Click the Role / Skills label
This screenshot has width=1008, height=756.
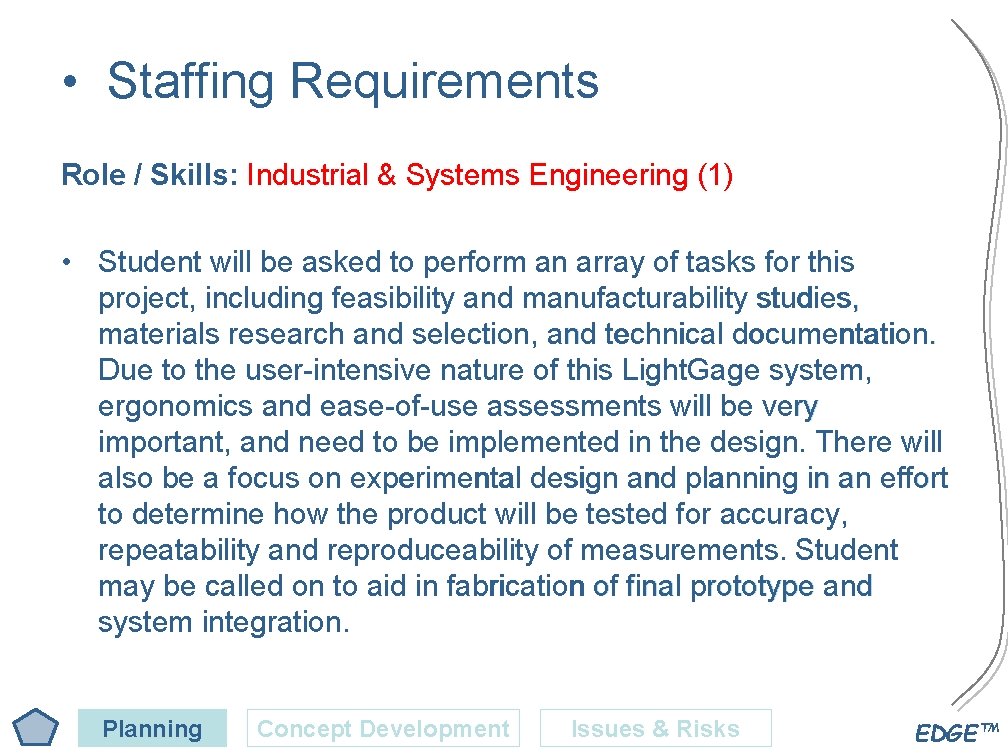click(149, 176)
